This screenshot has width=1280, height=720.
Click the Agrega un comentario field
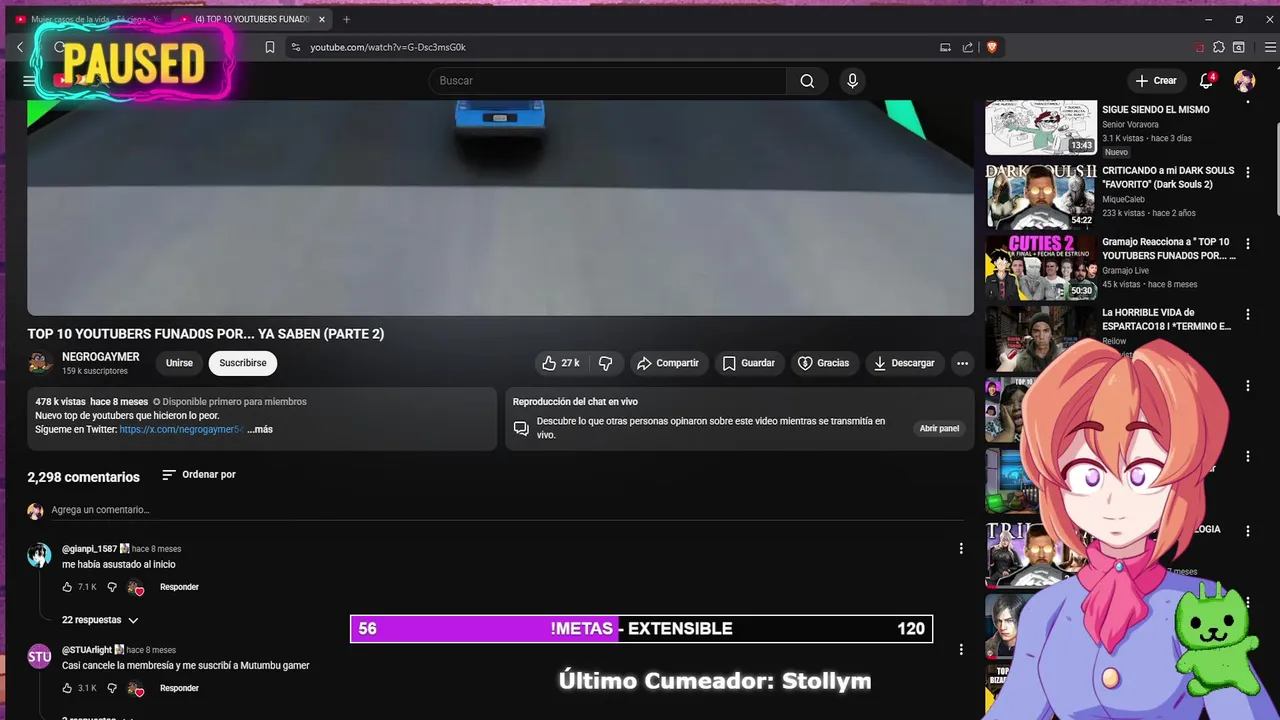(508, 510)
